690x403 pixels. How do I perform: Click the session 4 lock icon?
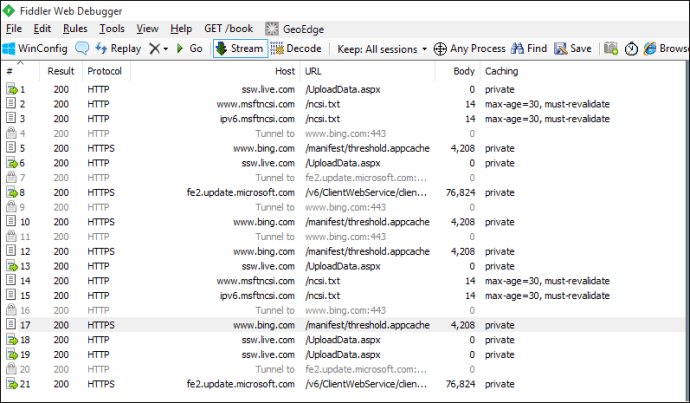pos(11,133)
